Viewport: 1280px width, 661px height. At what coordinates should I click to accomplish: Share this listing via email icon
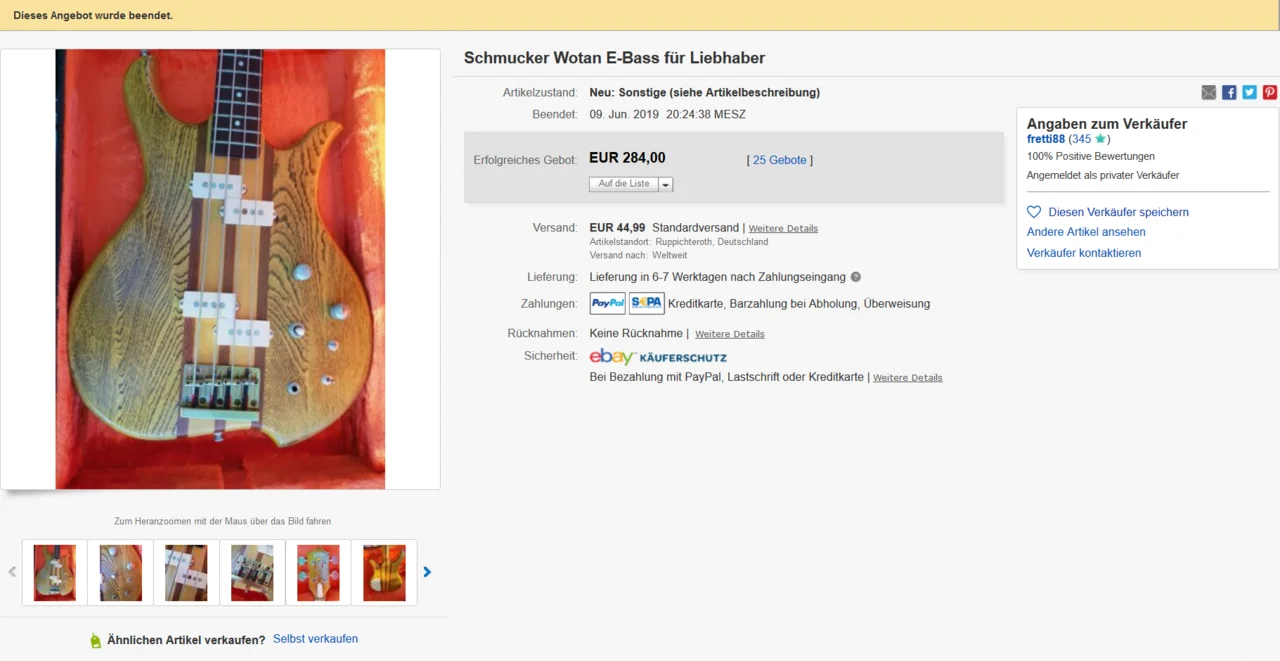(1209, 93)
